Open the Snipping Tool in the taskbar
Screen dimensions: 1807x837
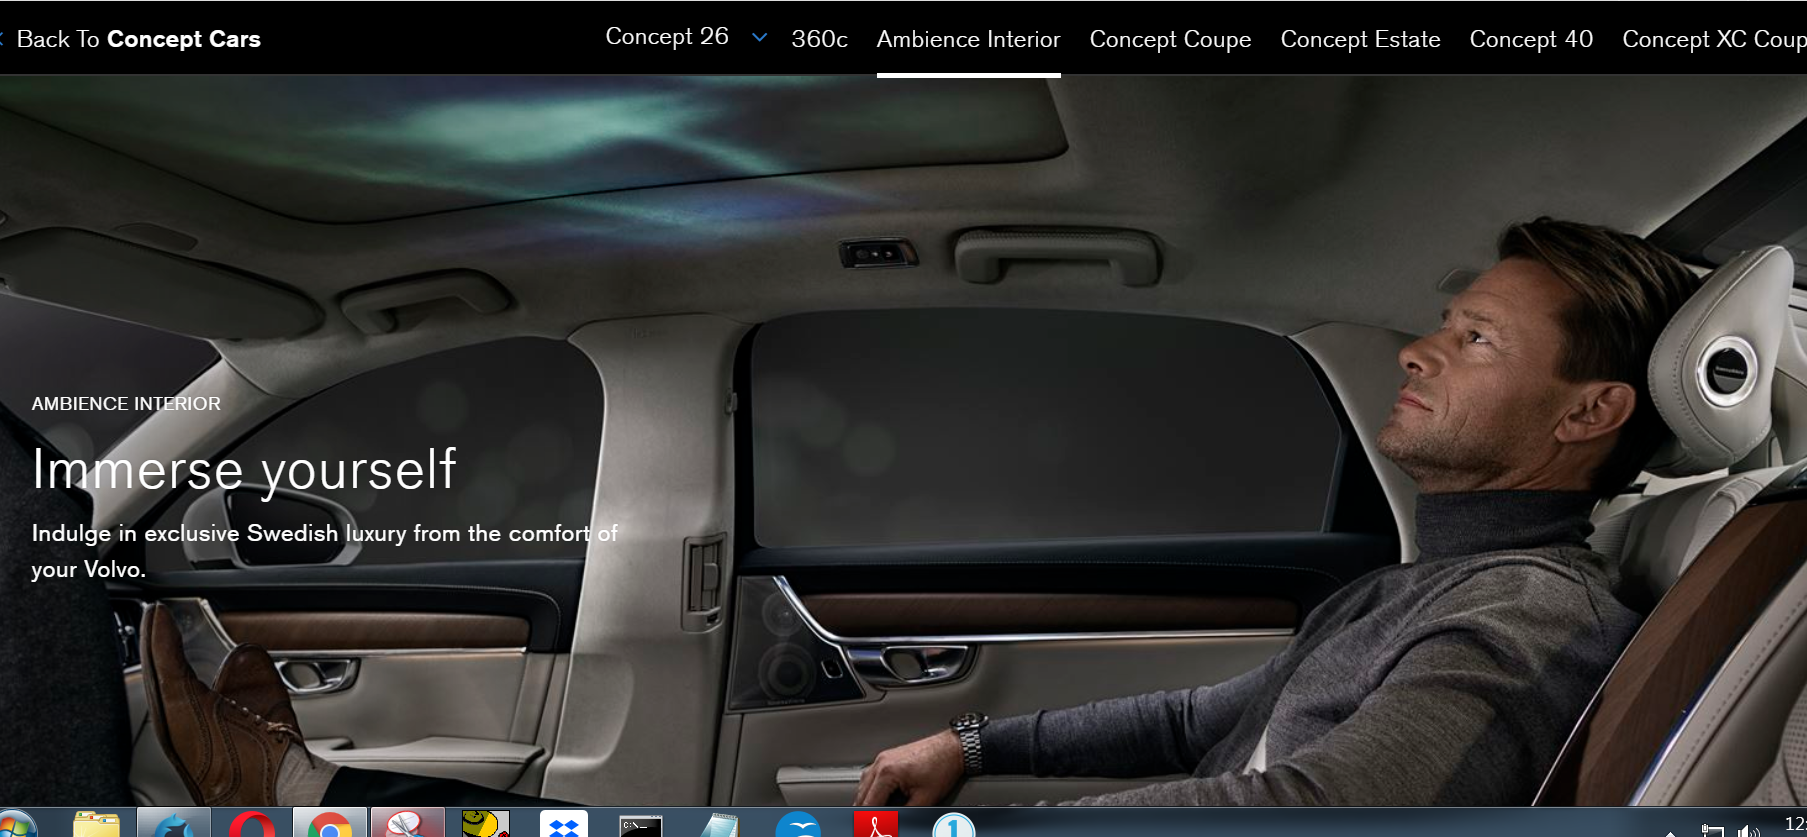(x=407, y=825)
